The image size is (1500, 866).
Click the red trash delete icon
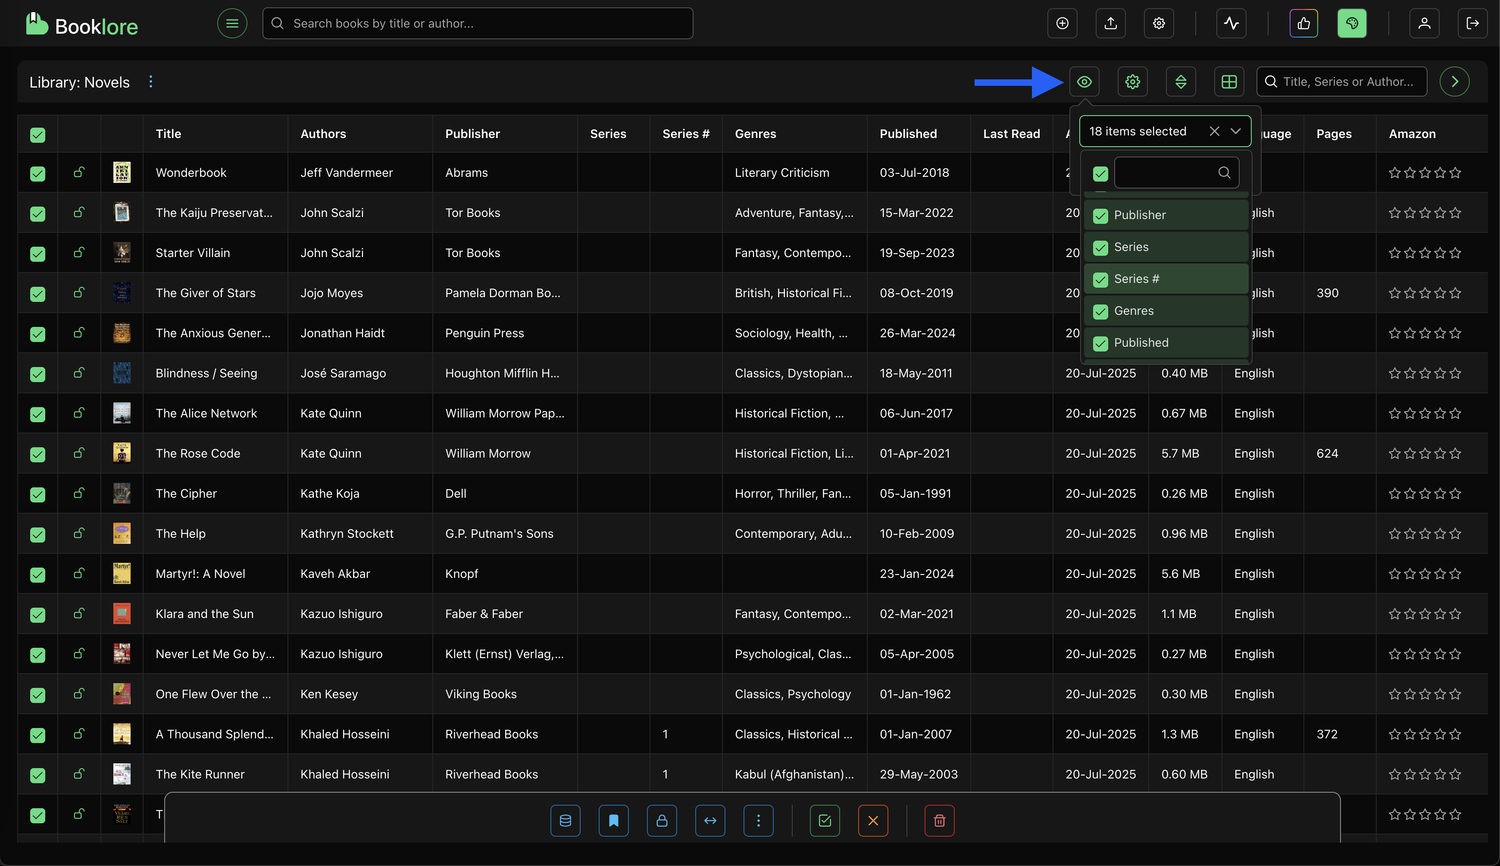[939, 821]
